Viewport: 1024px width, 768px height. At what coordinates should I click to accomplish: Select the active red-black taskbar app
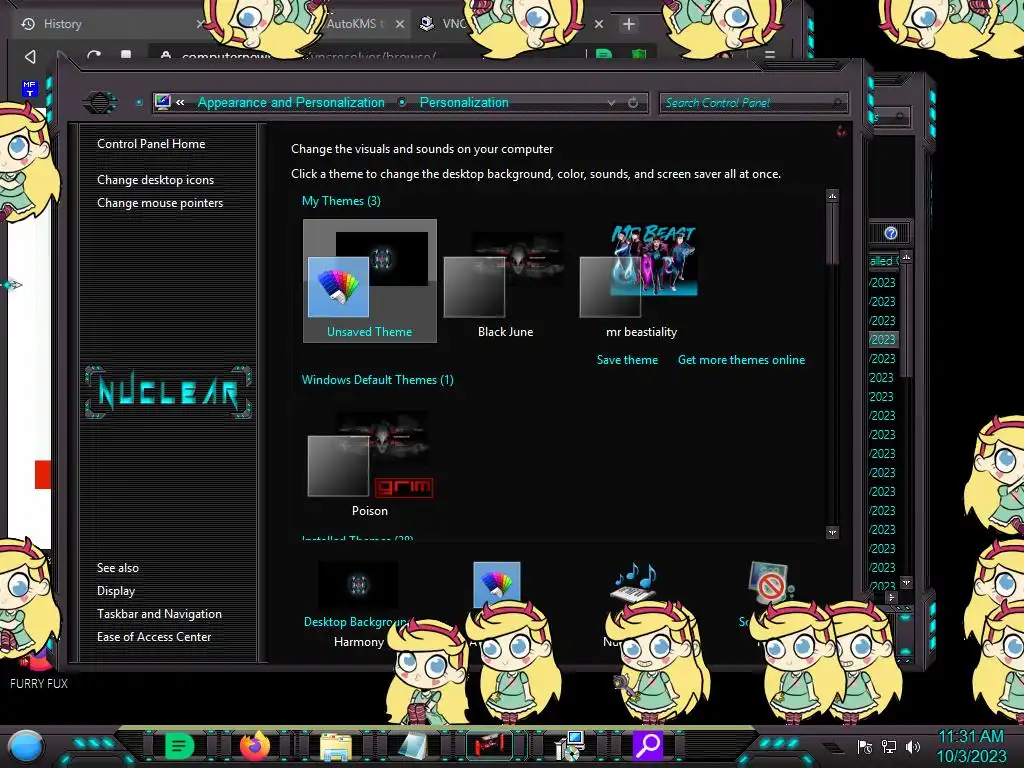pos(490,745)
